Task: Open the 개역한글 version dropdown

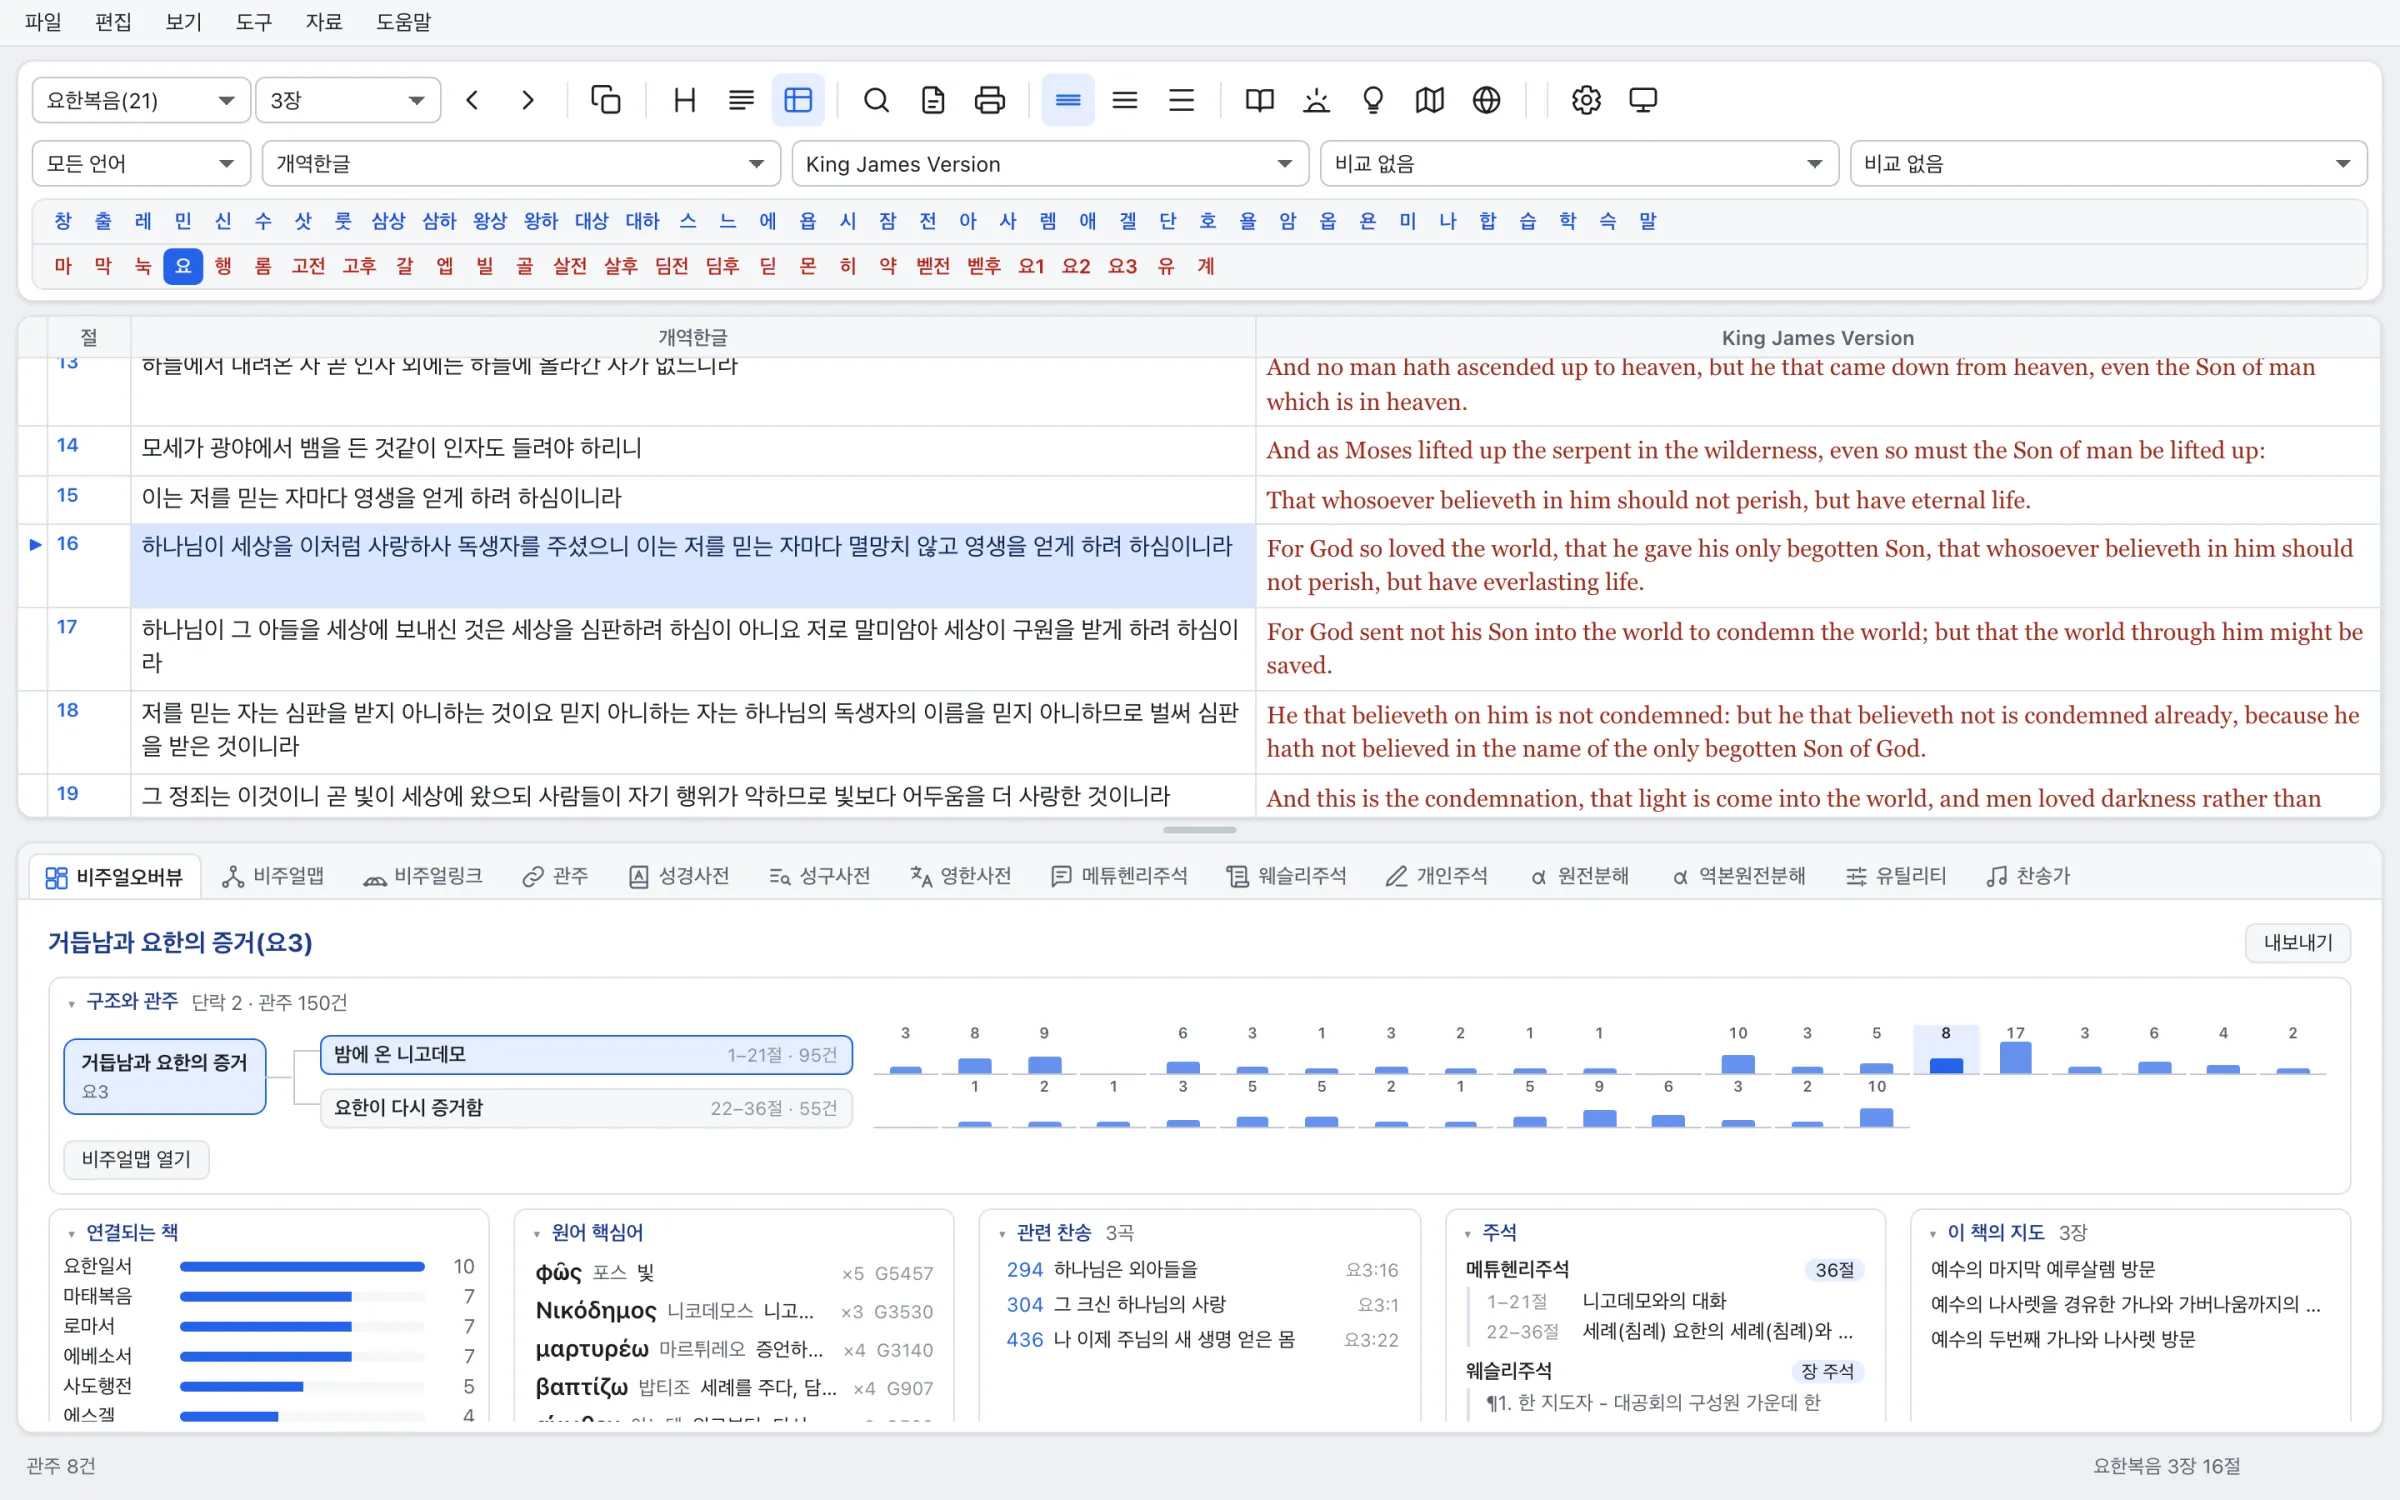Action: [x=521, y=163]
